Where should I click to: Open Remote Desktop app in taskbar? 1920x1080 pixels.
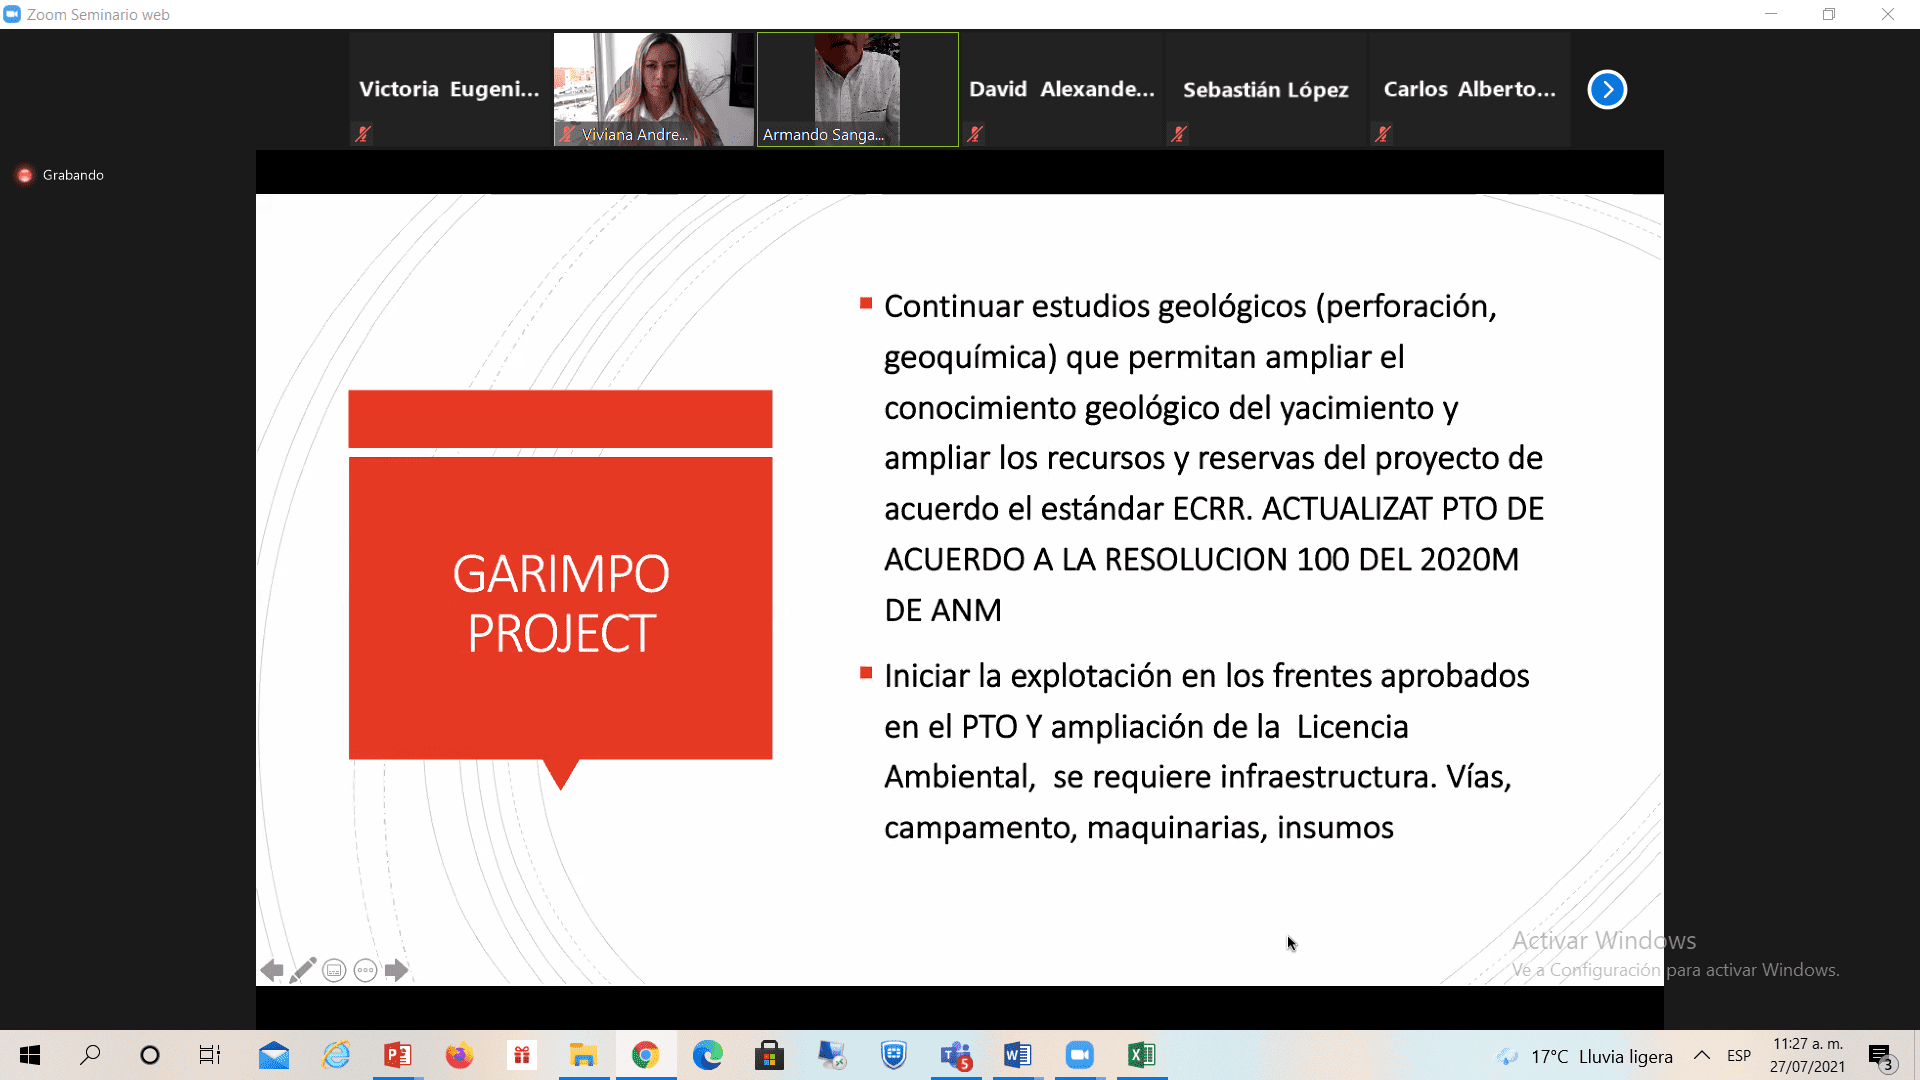pos(831,1055)
